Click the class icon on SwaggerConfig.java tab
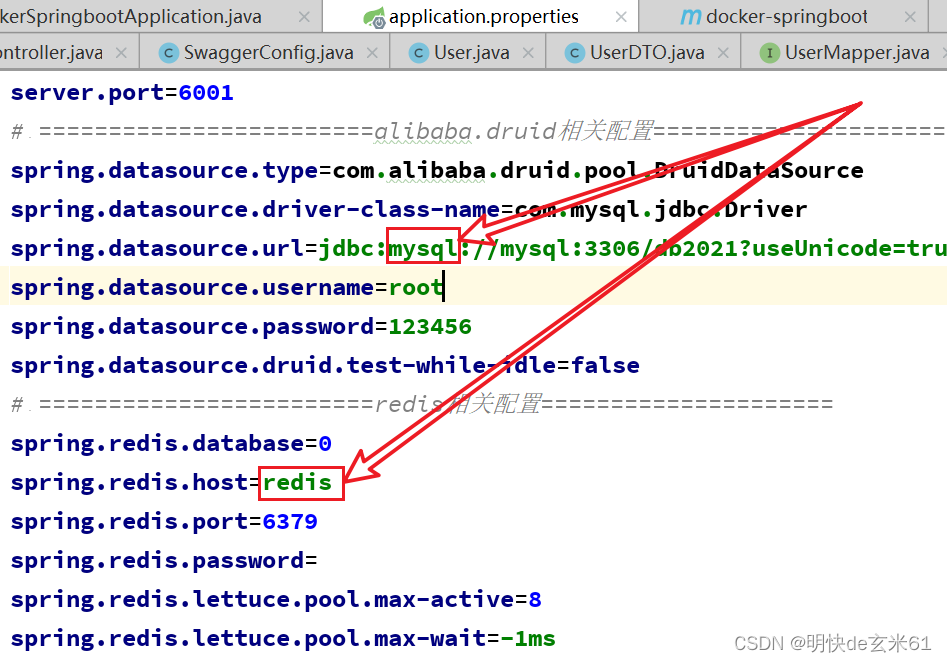Viewport: 947px width, 662px height. (169, 53)
